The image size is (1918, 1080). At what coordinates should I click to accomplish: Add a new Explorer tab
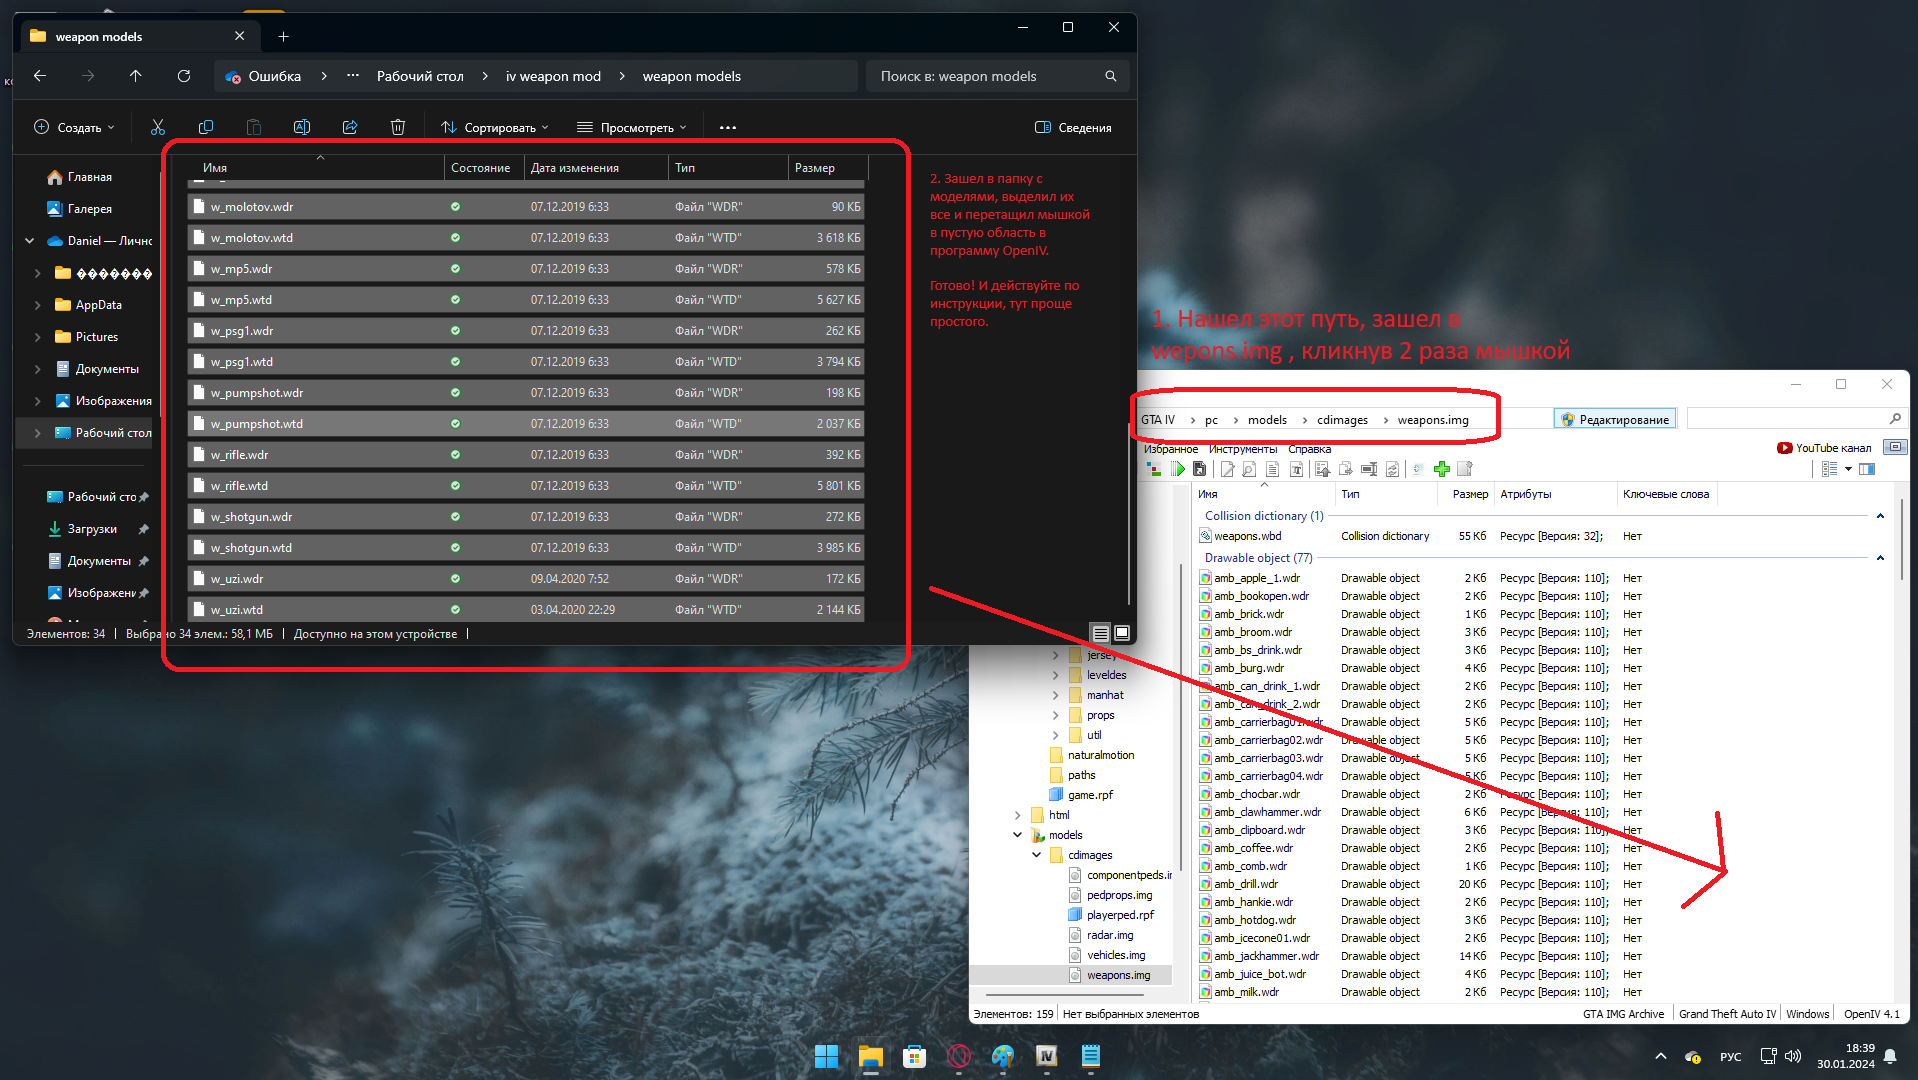(x=284, y=37)
